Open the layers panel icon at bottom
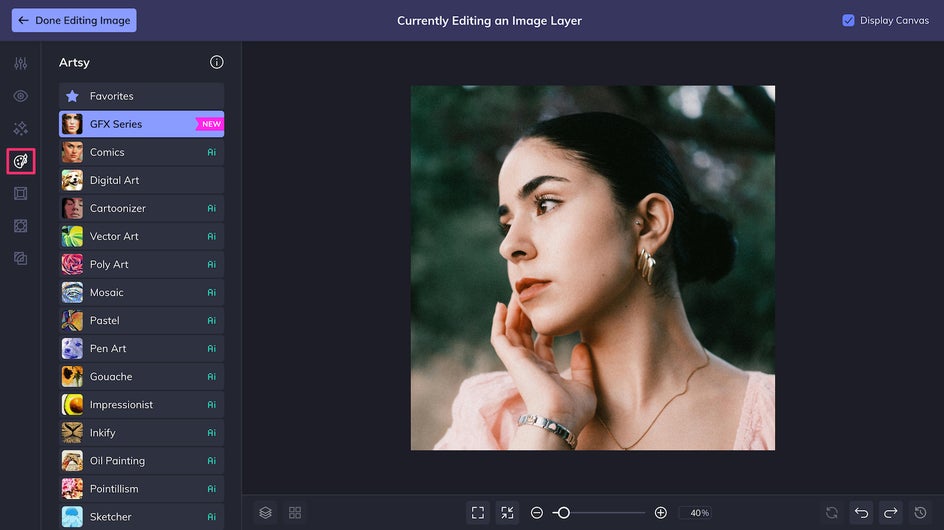This screenshot has height=530, width=944. pyautogui.click(x=266, y=513)
